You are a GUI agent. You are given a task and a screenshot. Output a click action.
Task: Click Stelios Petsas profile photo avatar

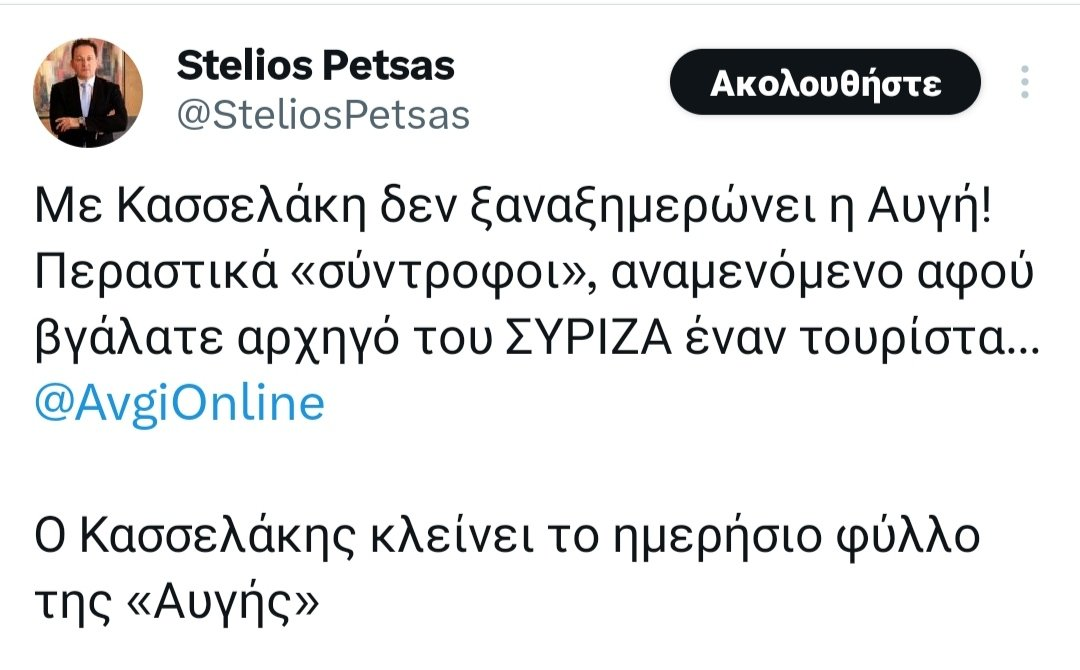(89, 93)
